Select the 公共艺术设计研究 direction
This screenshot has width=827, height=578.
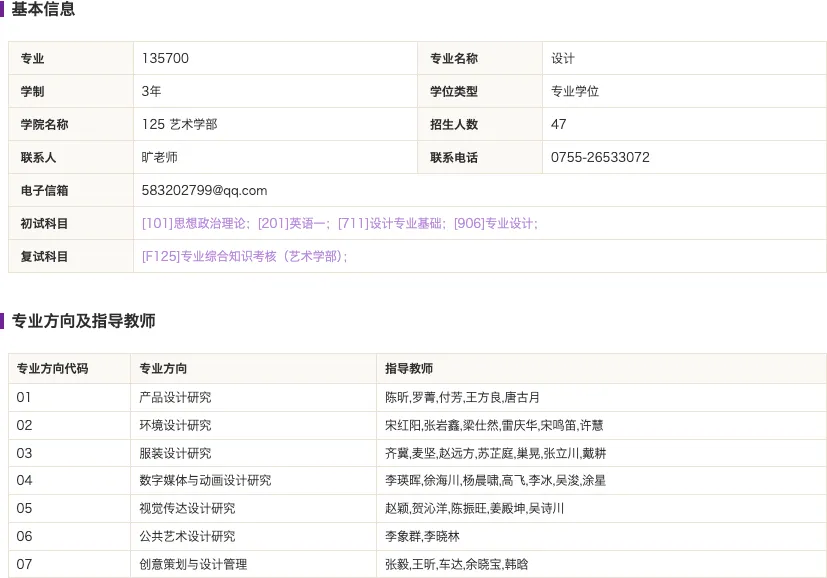(187, 536)
